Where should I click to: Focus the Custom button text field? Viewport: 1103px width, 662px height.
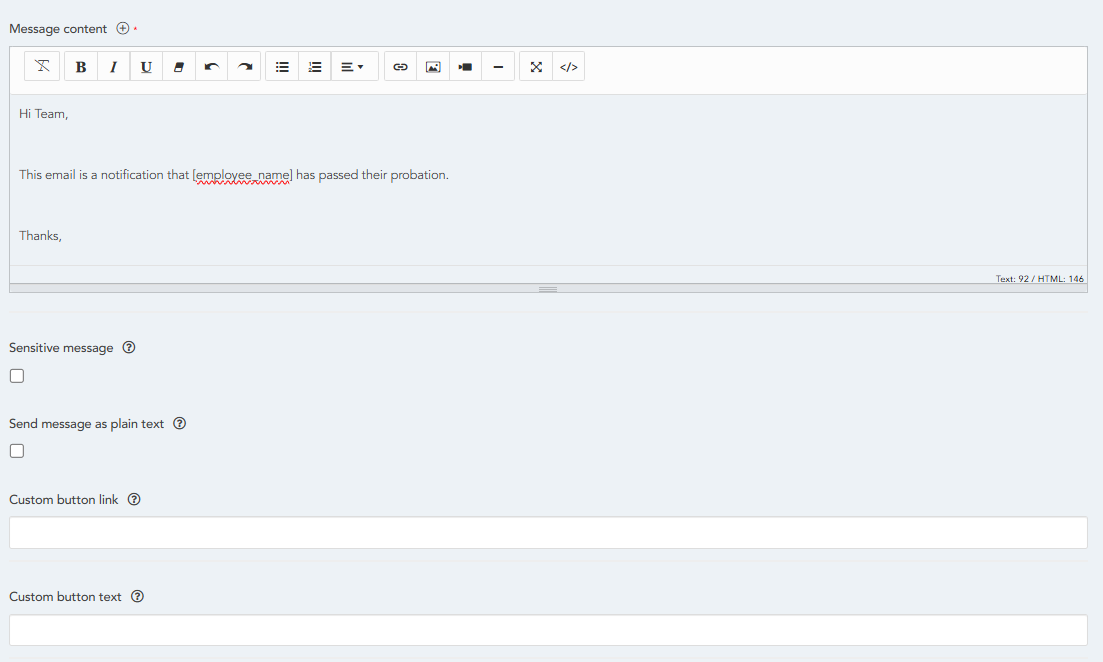tap(548, 630)
